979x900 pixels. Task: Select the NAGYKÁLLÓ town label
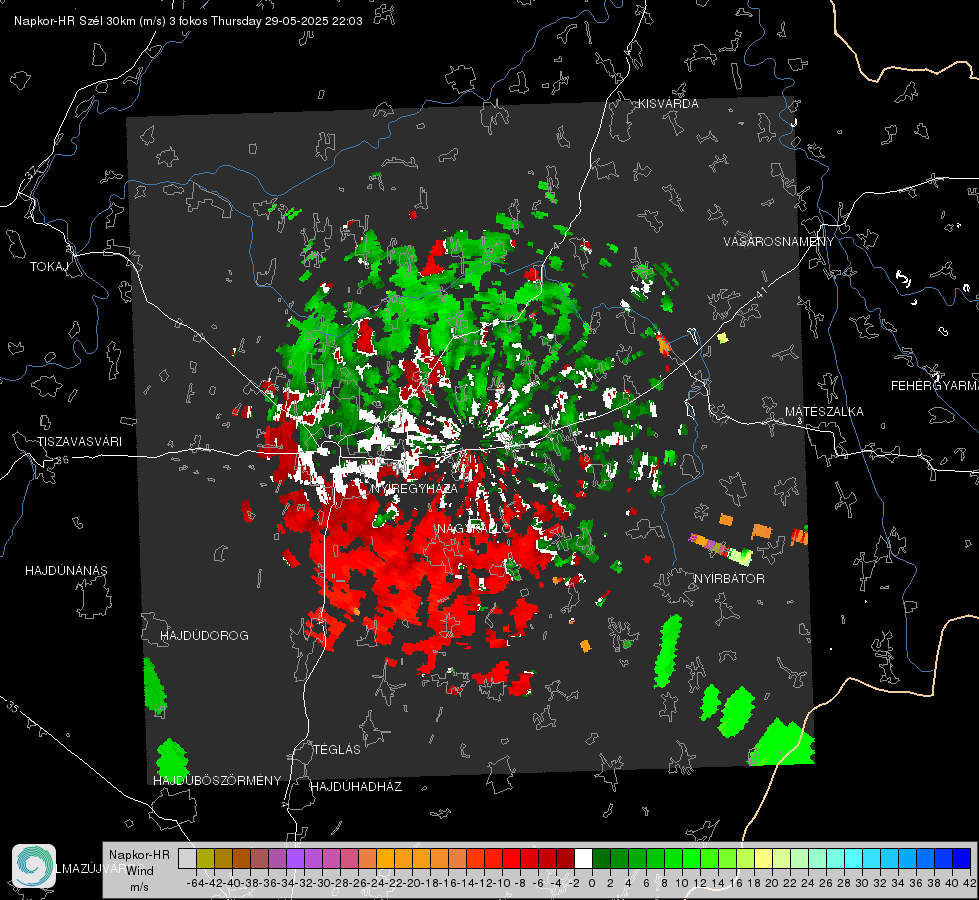pos(474,529)
